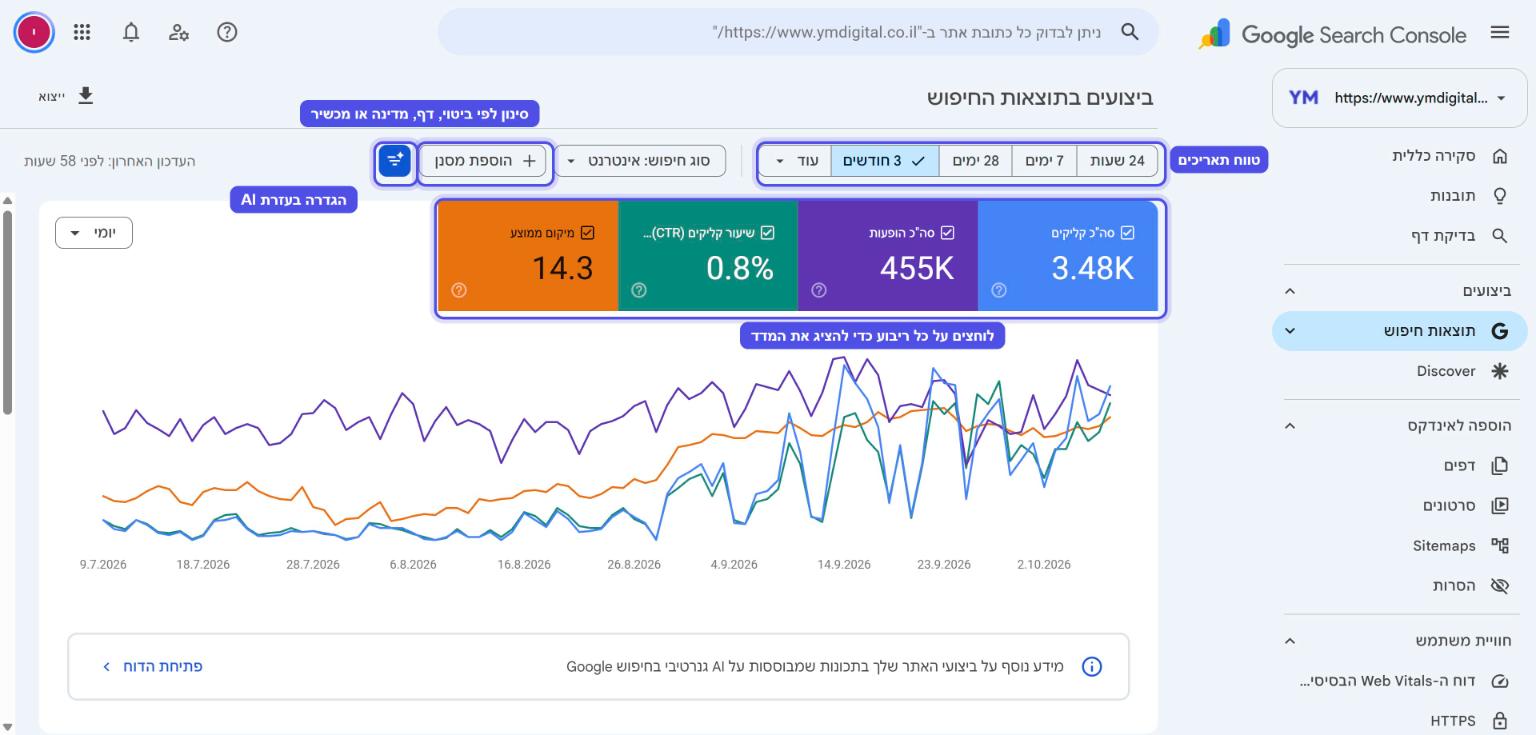Screen dimensions: 1536x735
Task: Select the 28 ימים date range
Action: click(975, 160)
